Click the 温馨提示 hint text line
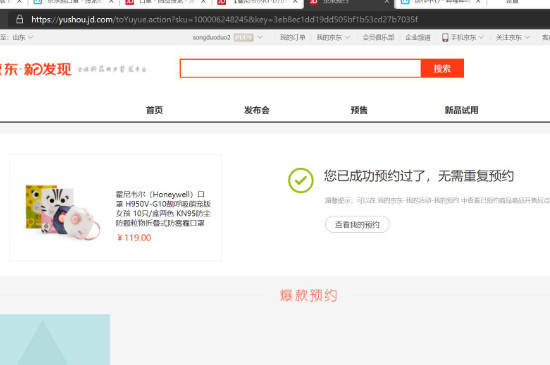 pos(437,201)
